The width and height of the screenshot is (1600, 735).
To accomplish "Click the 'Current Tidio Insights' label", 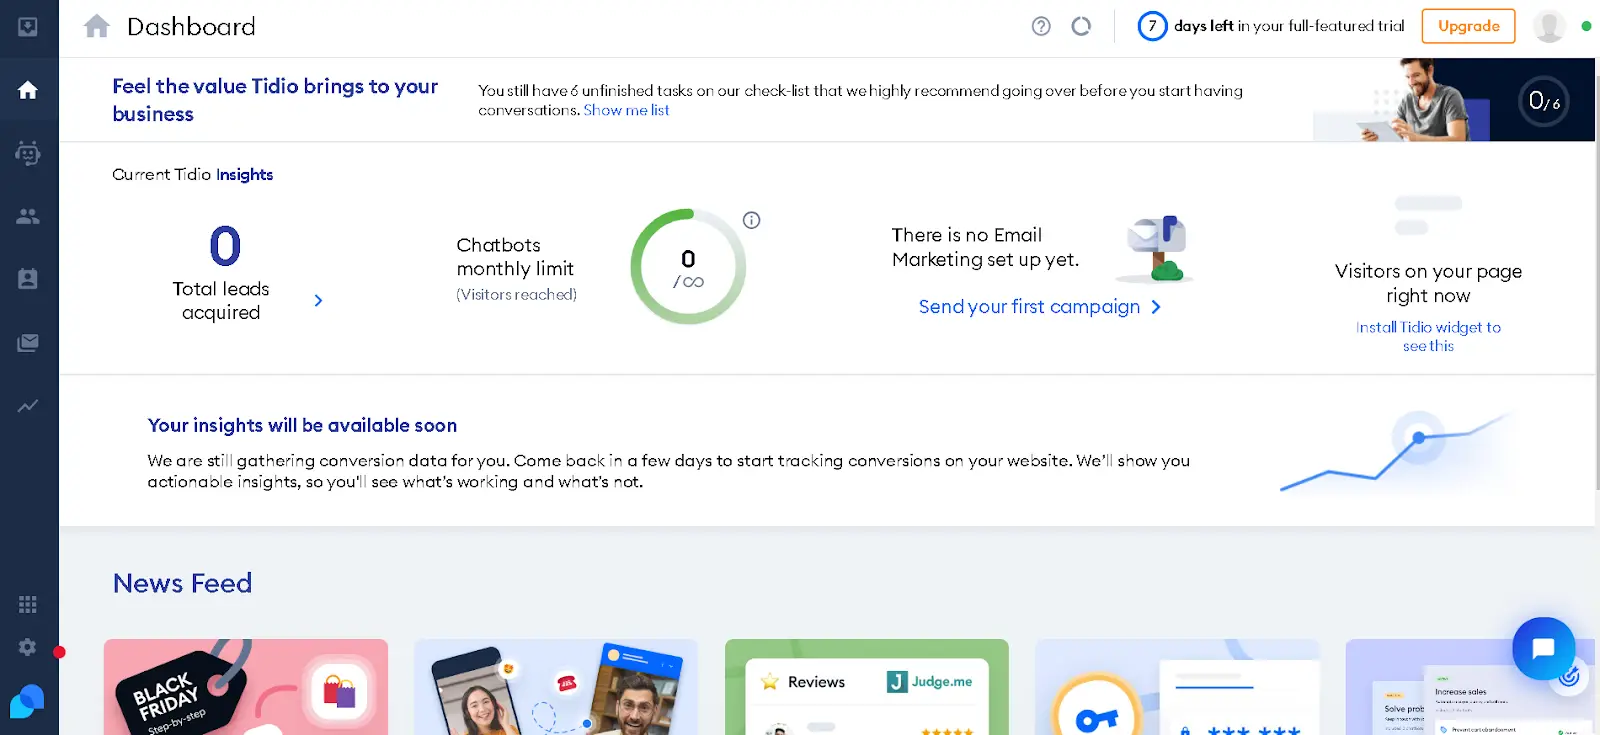I will pyautogui.click(x=192, y=174).
